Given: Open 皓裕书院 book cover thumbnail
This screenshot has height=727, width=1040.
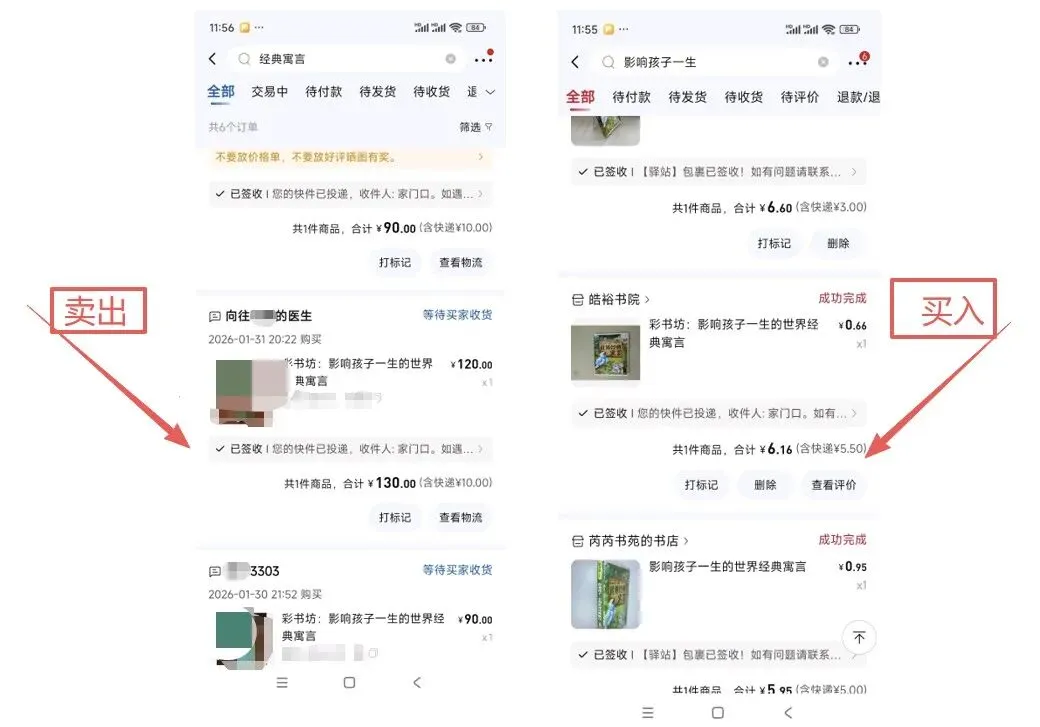Looking at the screenshot, I should point(606,354).
